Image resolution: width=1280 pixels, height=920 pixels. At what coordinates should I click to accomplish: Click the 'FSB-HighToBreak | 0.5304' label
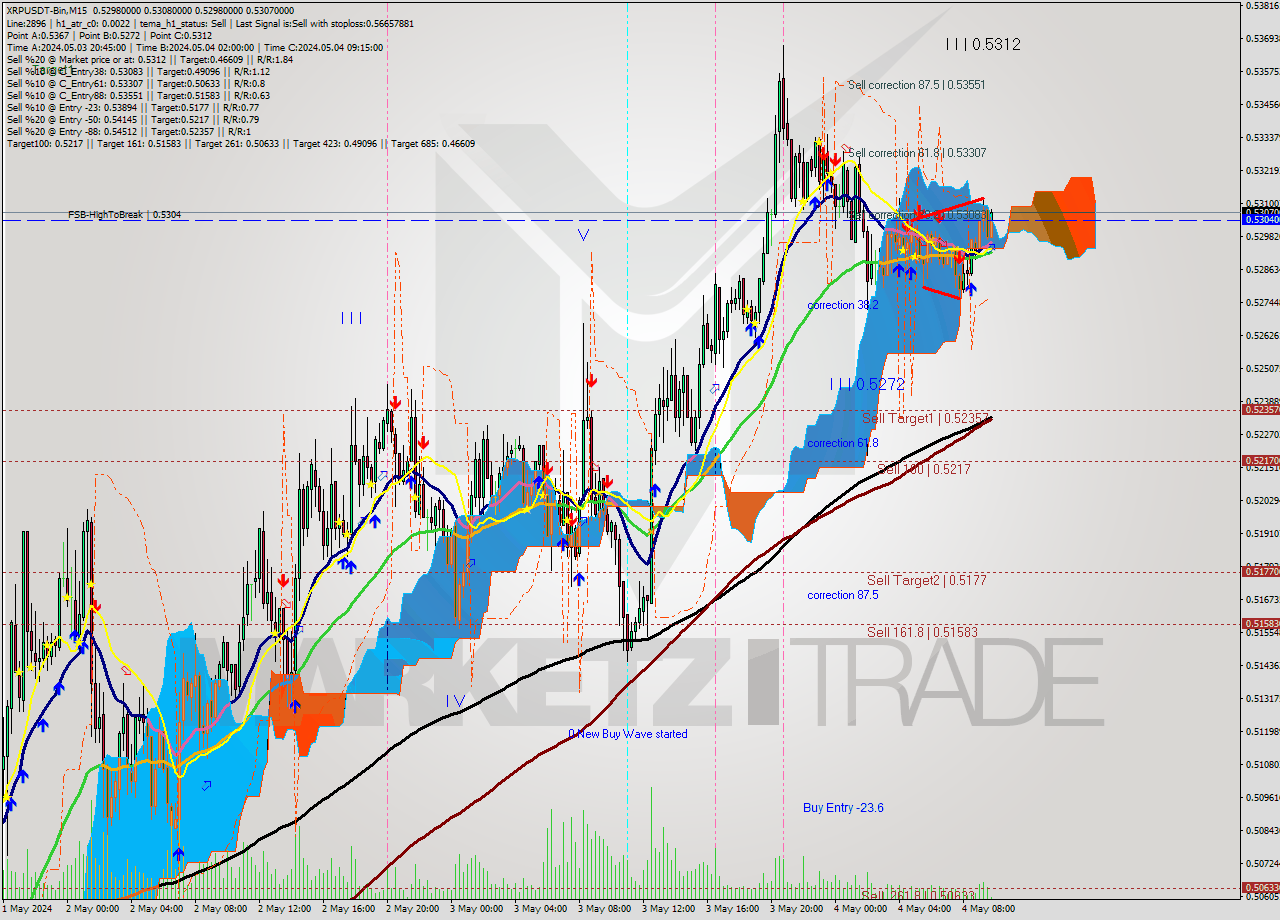pos(125,214)
